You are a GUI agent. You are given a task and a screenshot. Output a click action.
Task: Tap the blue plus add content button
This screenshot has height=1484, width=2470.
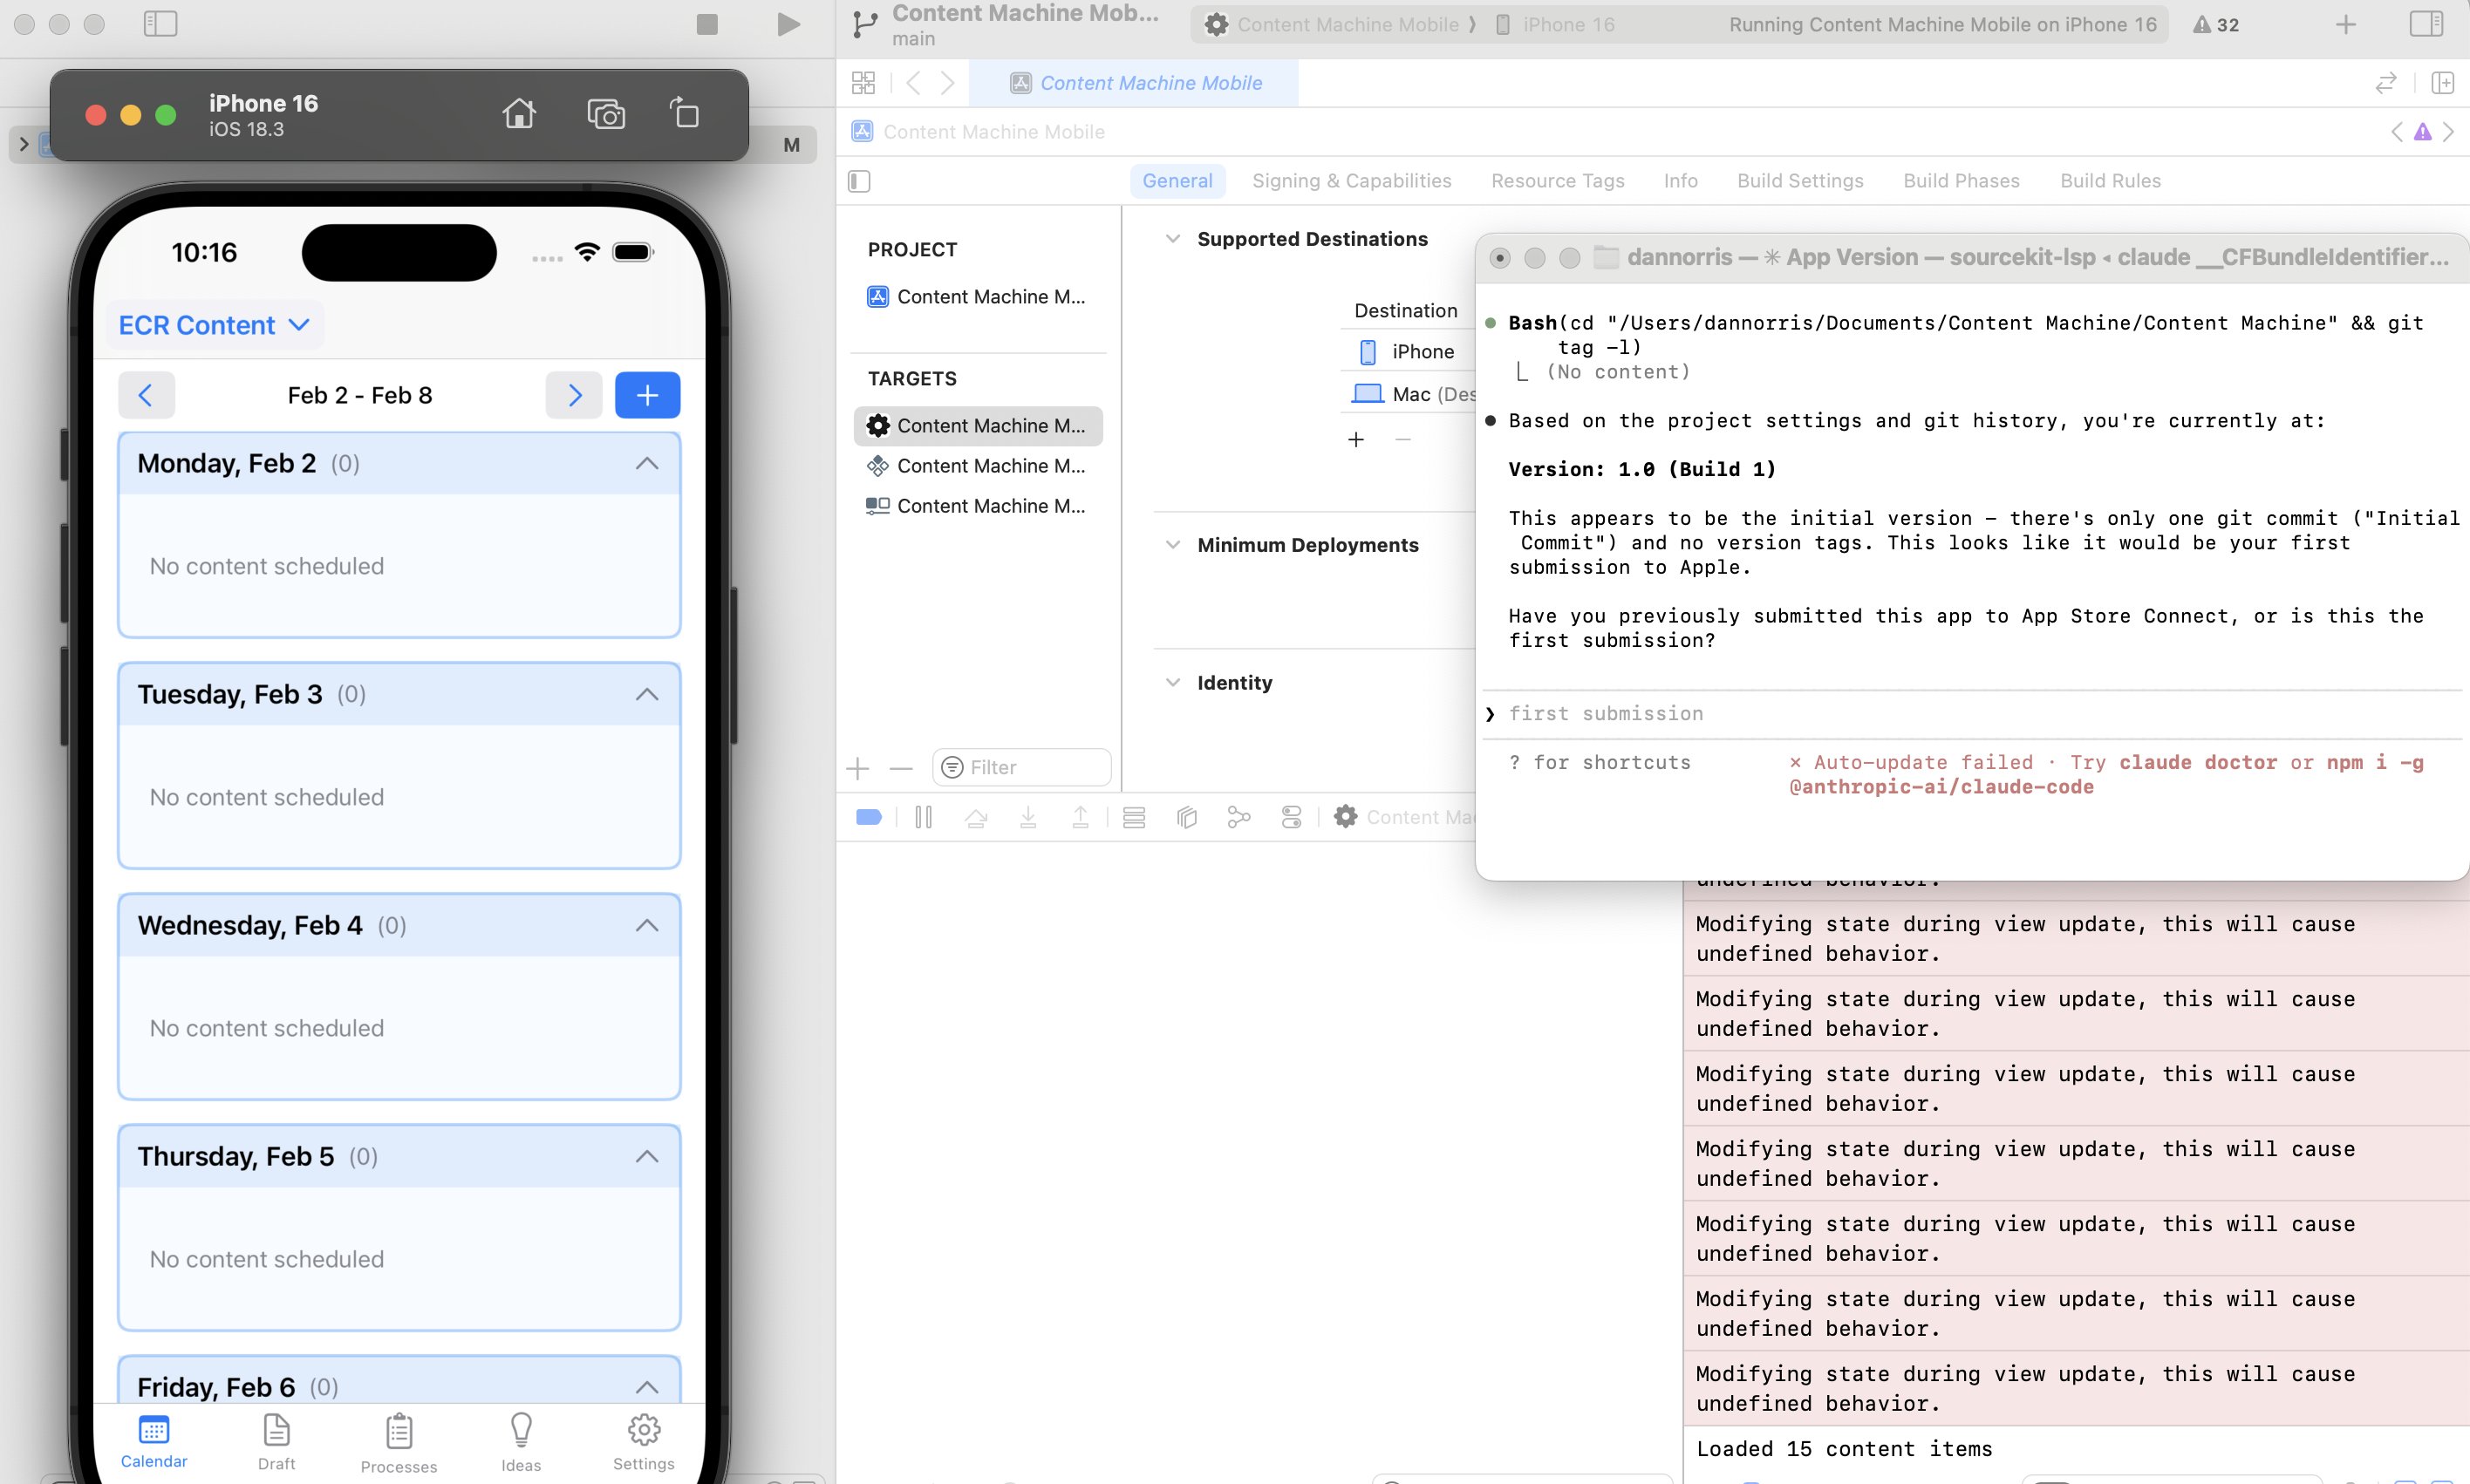pyautogui.click(x=647, y=395)
